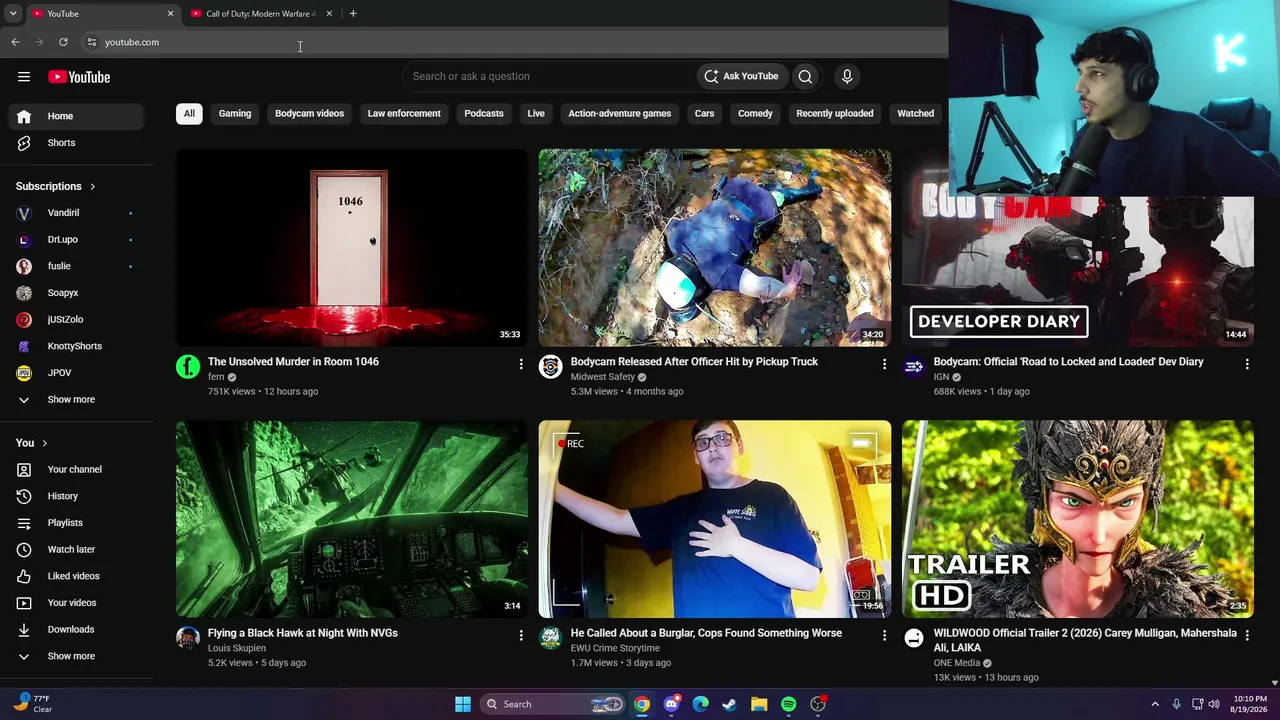Select the Law enforcement filter chip
The width and height of the screenshot is (1280, 720).
click(x=404, y=114)
